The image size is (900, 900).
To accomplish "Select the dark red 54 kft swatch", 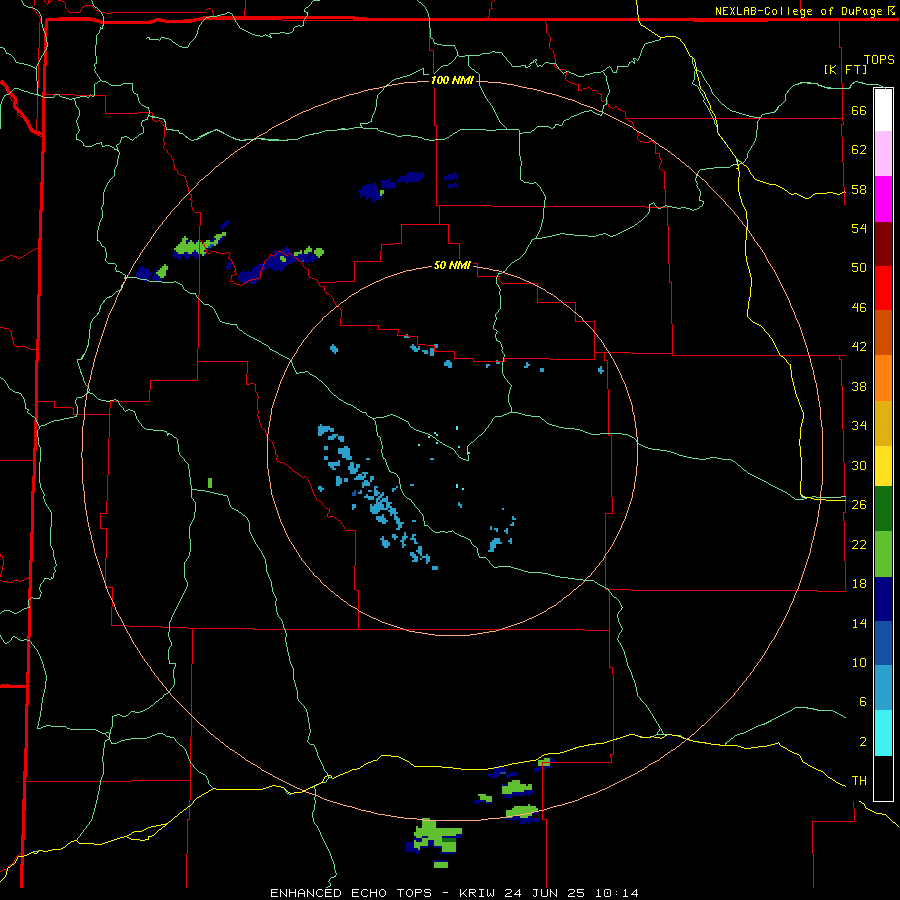I will tap(883, 244).
